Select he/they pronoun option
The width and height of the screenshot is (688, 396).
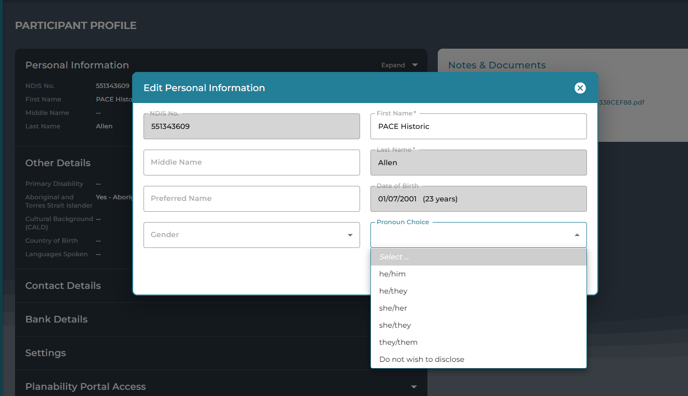point(478,291)
